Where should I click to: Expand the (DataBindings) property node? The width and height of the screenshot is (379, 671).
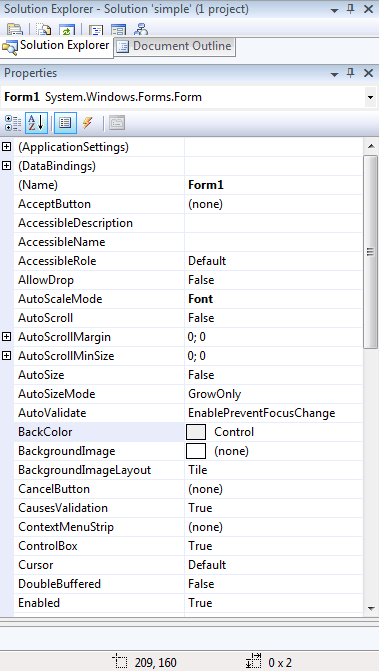click(6, 166)
